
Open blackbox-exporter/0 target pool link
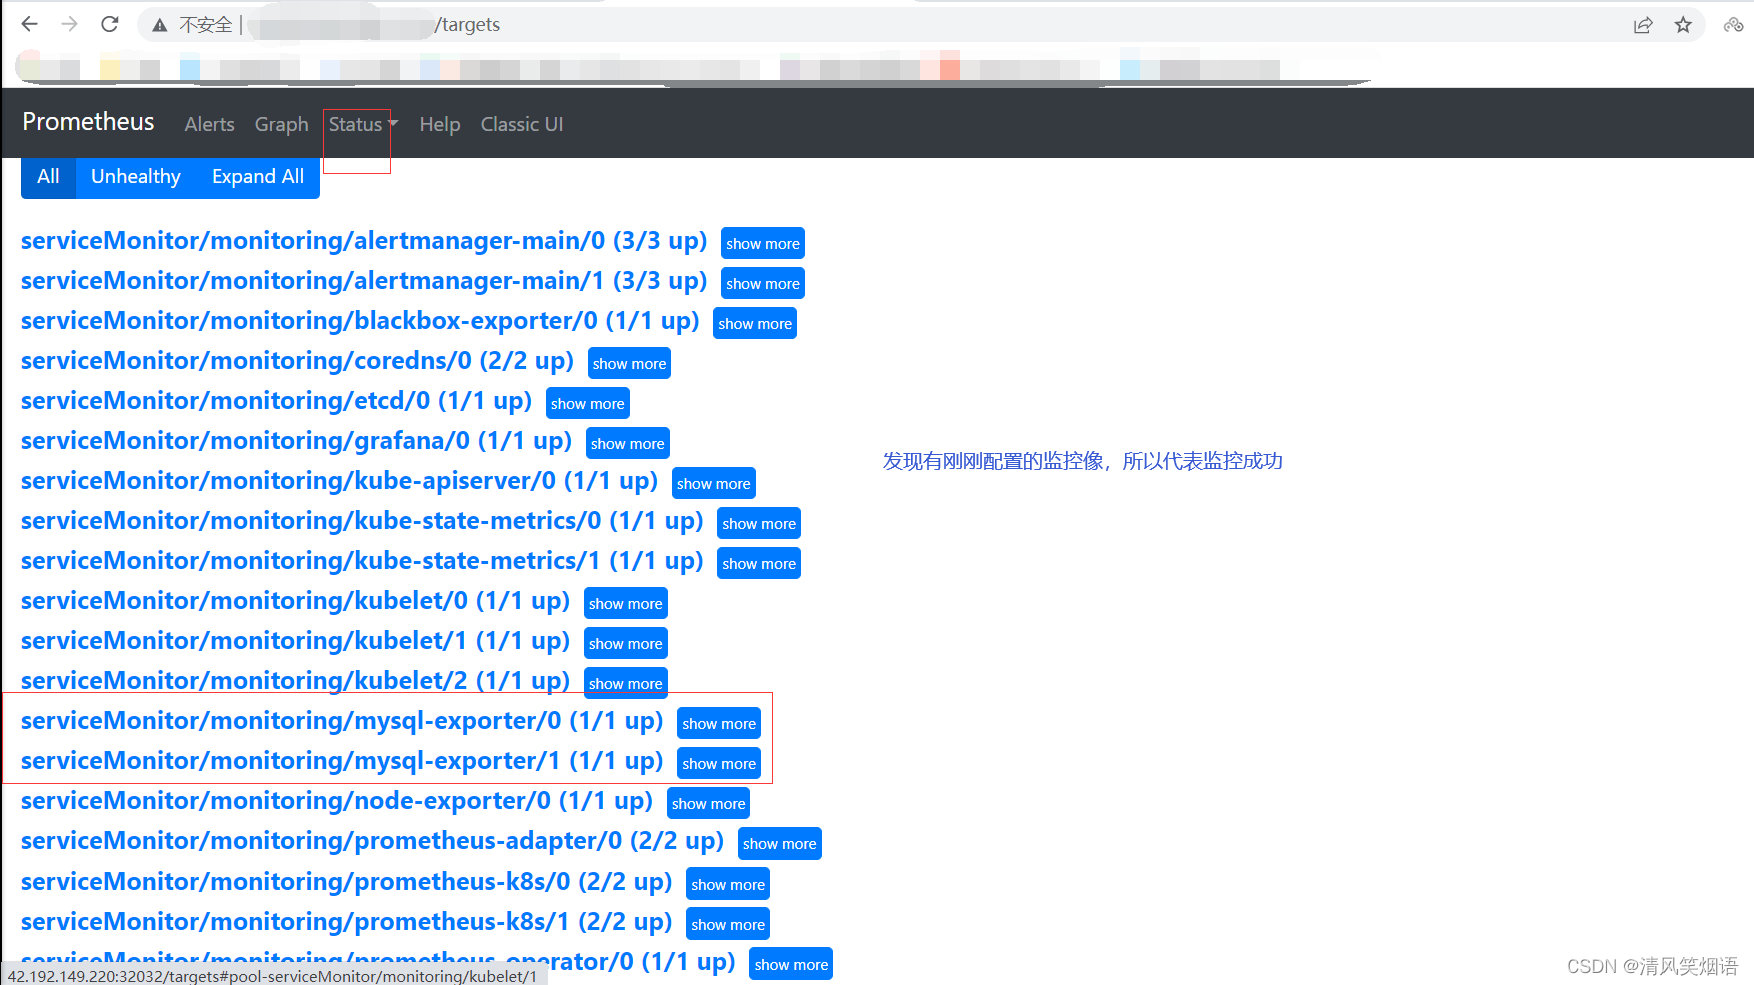360,321
